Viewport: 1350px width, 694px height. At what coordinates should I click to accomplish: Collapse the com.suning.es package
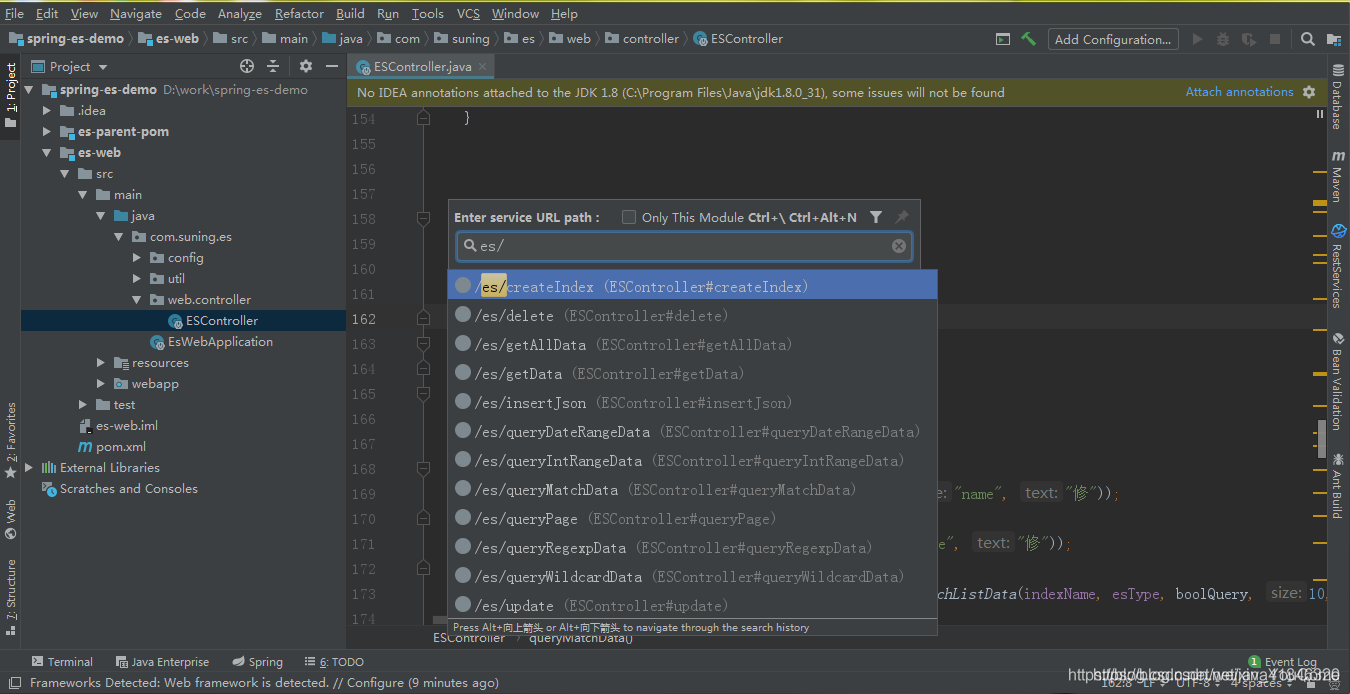[119, 237]
